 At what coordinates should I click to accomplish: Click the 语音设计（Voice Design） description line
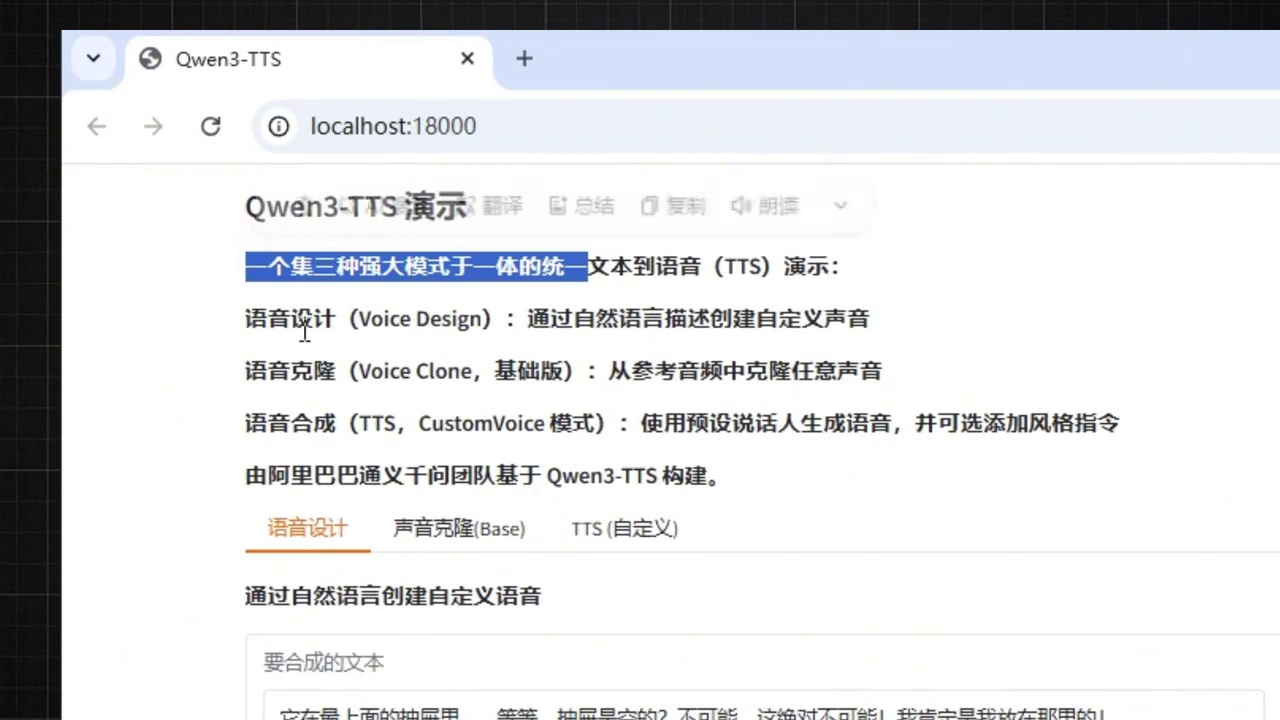tap(557, 319)
